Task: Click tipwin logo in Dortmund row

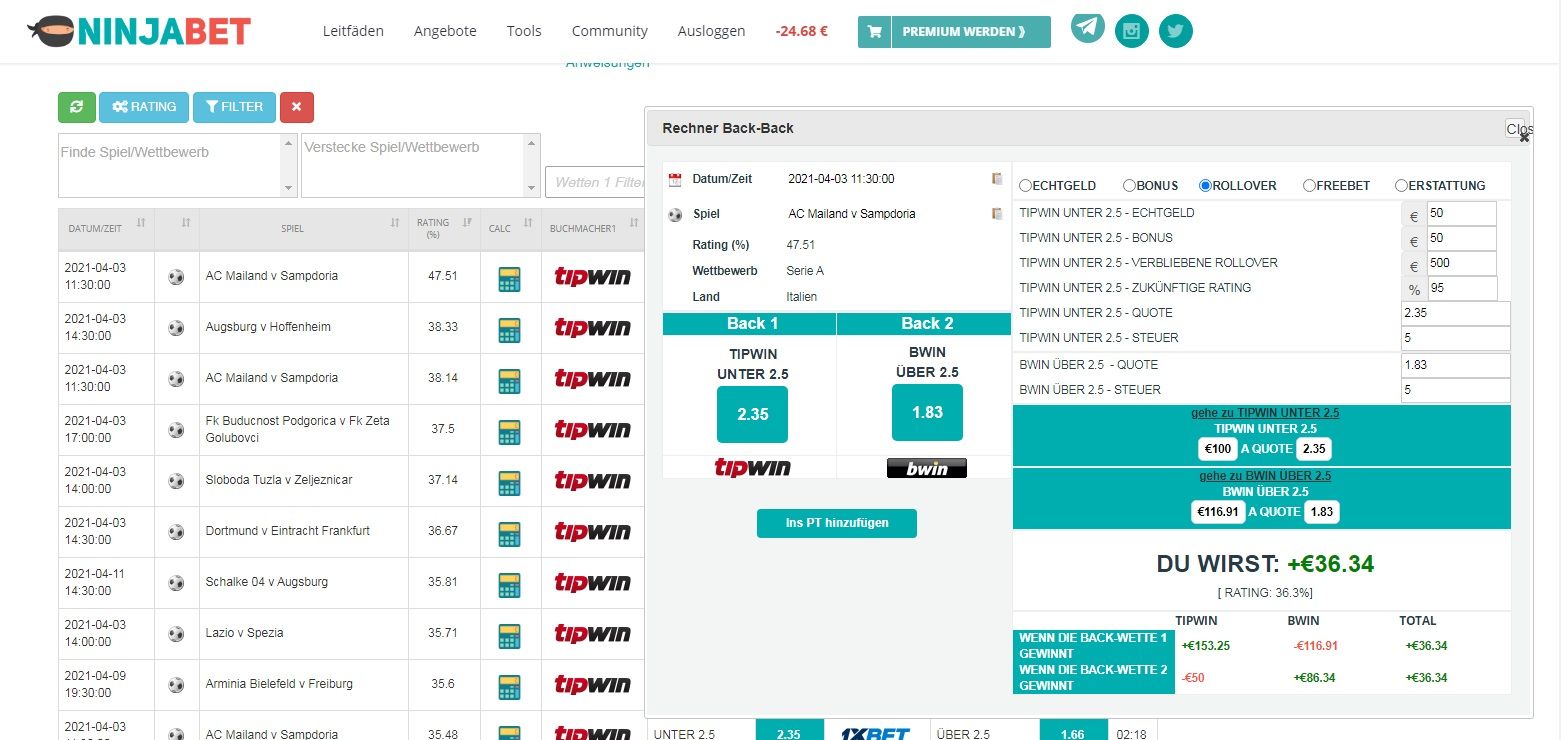Action: coord(593,531)
